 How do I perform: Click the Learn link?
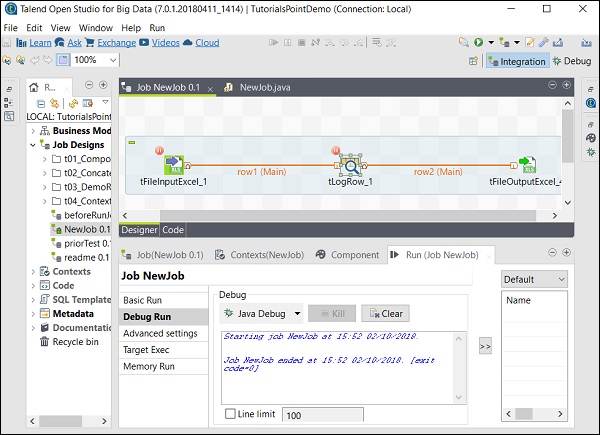coord(40,43)
